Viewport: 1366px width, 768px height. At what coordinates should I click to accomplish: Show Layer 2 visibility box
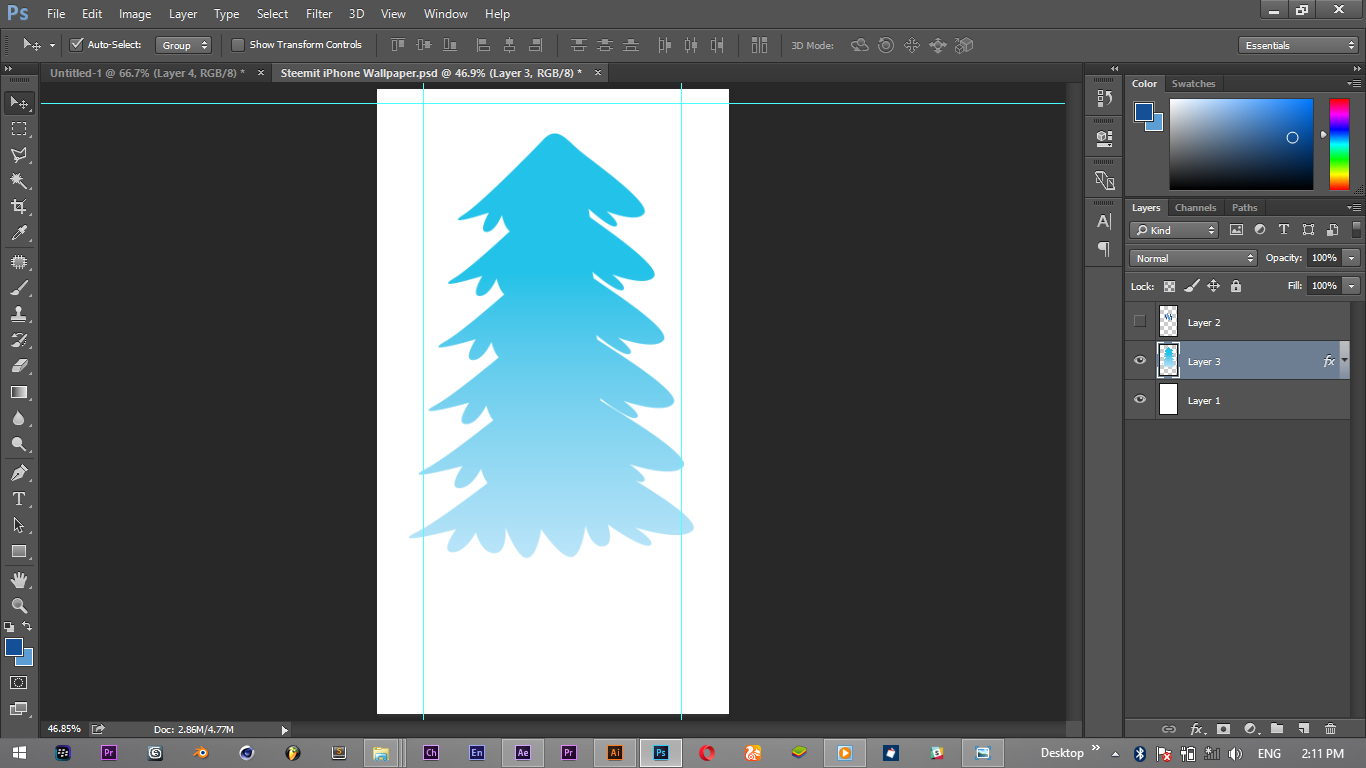pos(1140,322)
